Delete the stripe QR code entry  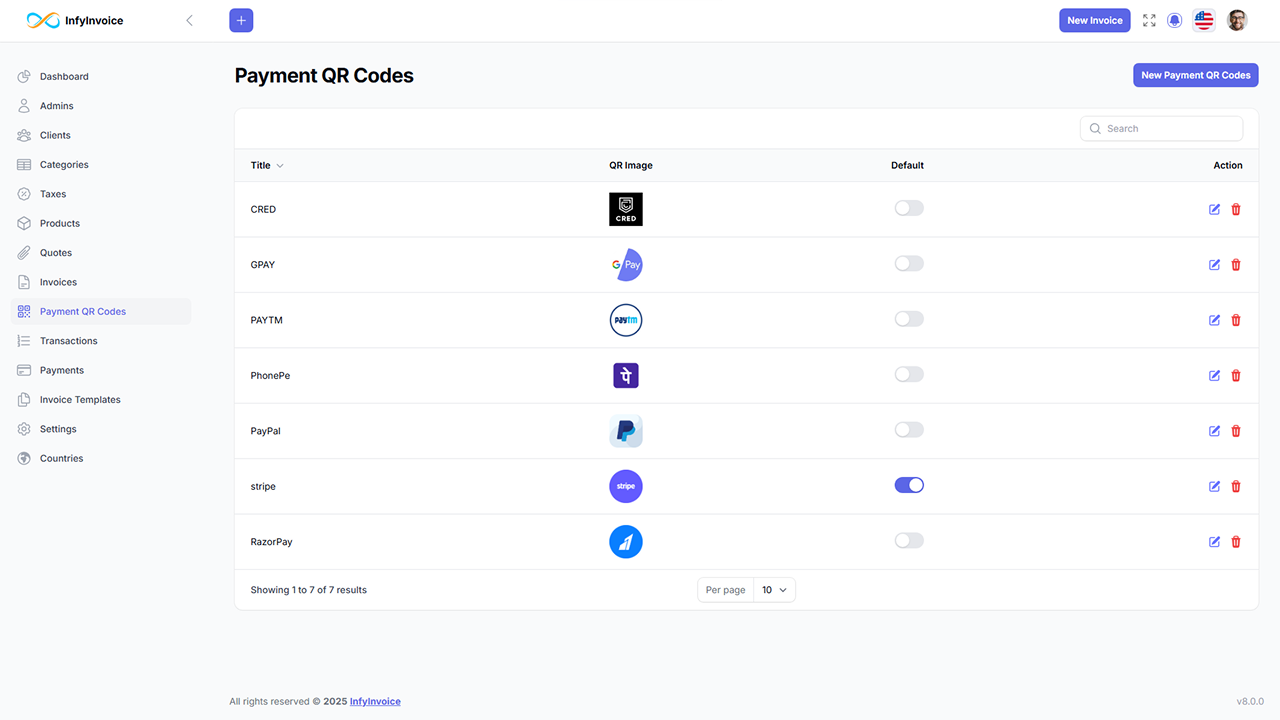pyautogui.click(x=1236, y=486)
